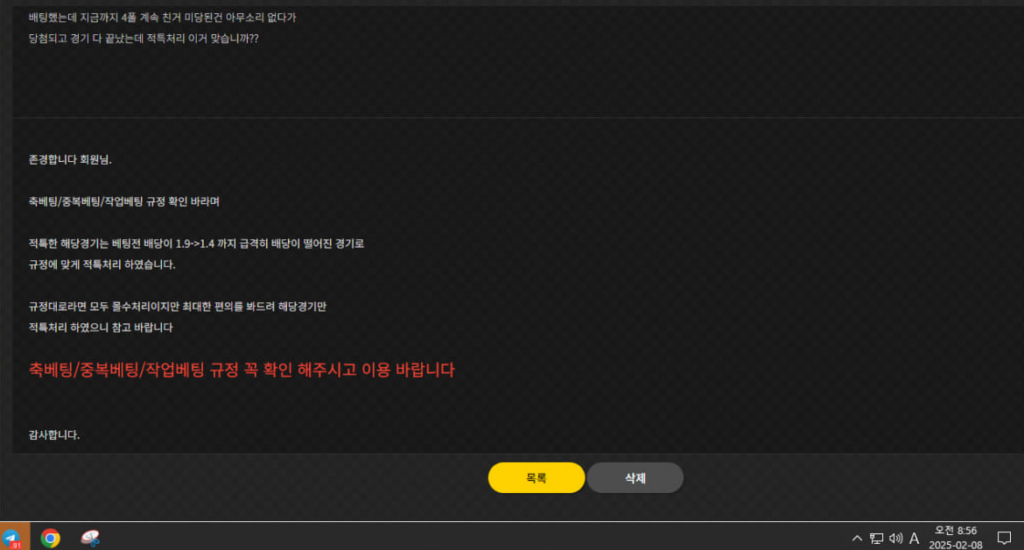Click the line mentioning 1.9->1.4 odds
1024x550 pixels.
click(x=196, y=244)
